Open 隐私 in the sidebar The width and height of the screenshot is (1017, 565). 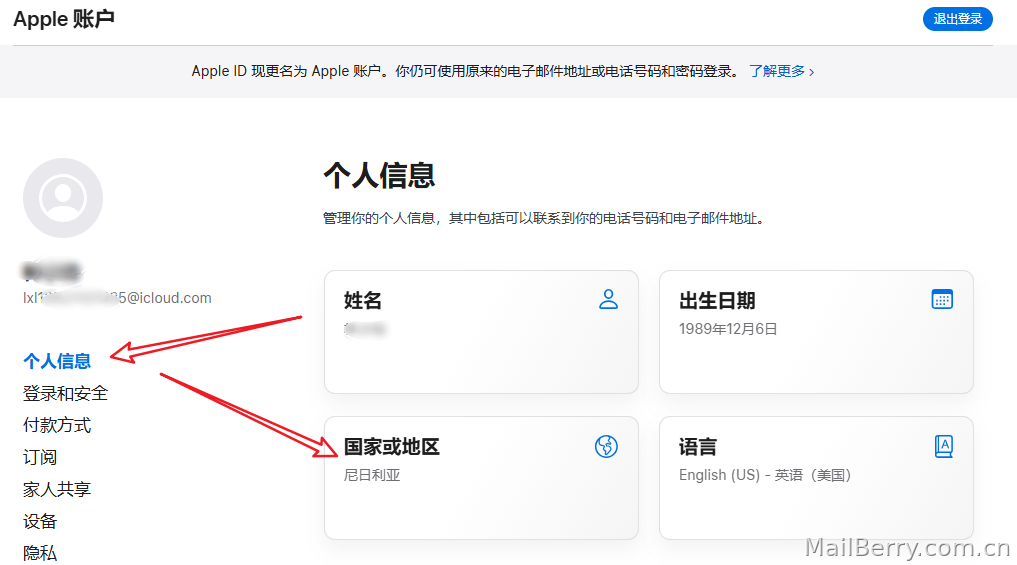[40, 553]
